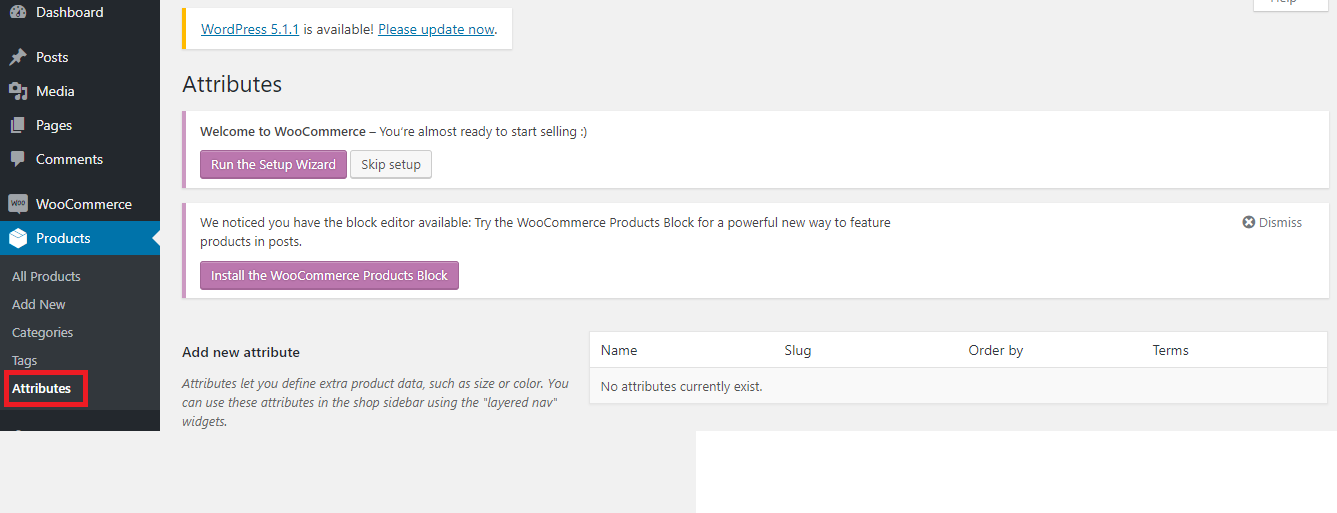This screenshot has width=1337, height=513.
Task: Run the Setup Wizard
Action: pyautogui.click(x=273, y=165)
